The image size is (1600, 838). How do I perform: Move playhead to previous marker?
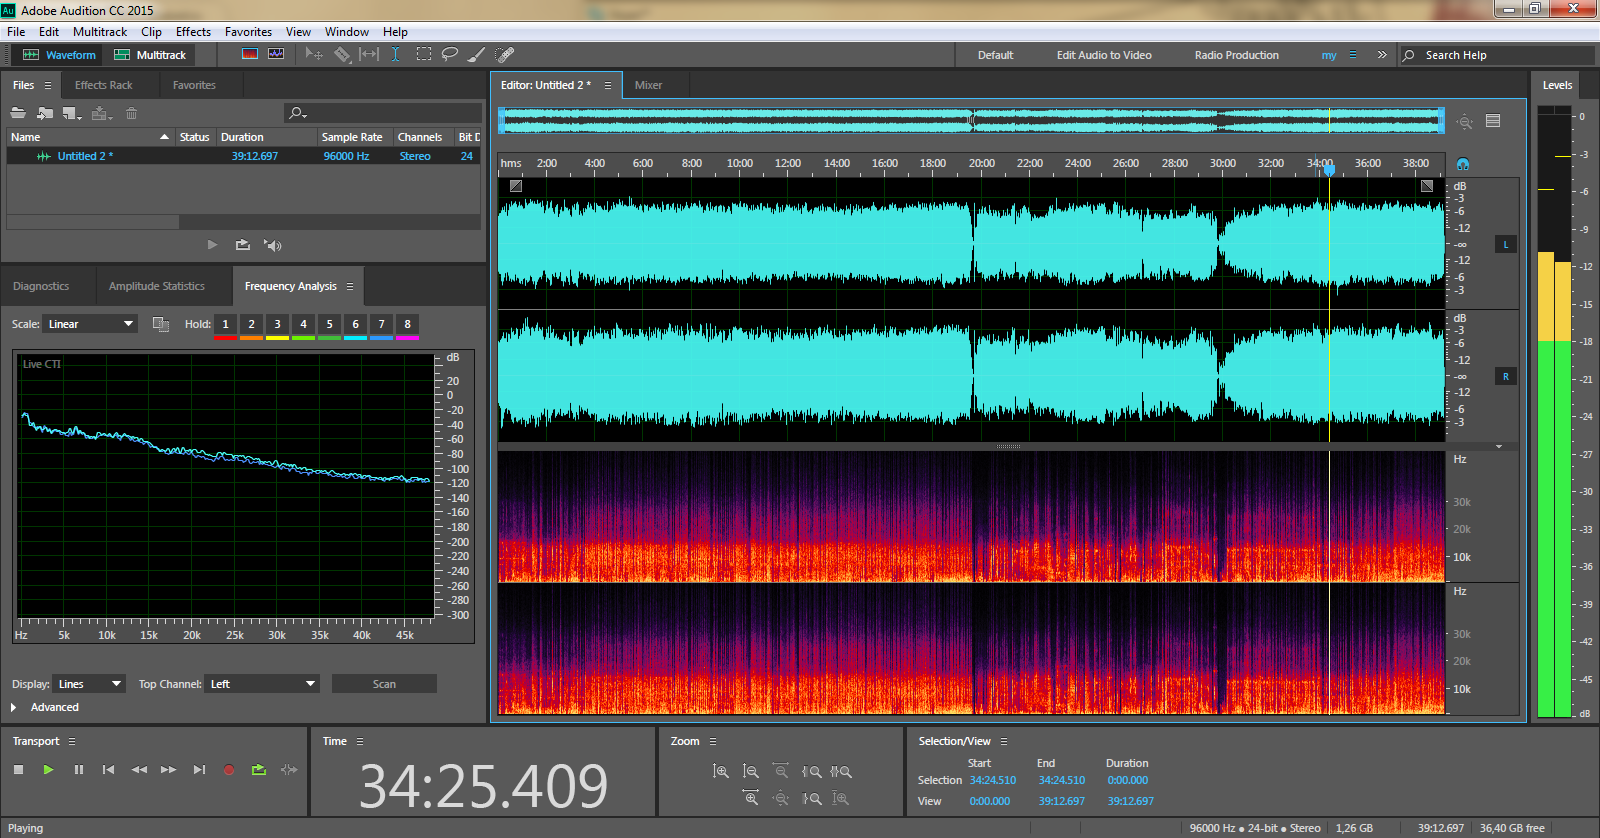click(x=108, y=769)
